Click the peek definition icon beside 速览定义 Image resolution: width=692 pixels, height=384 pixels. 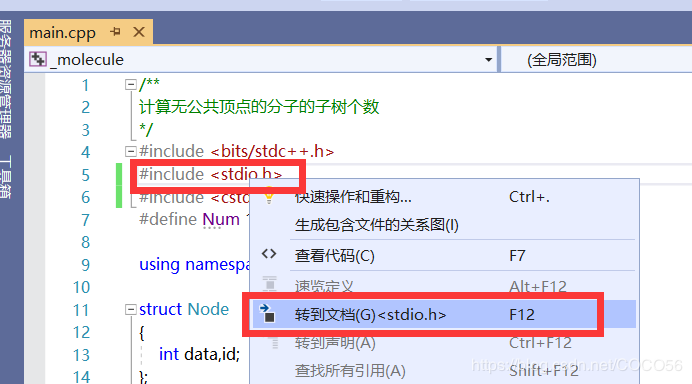[269, 284]
